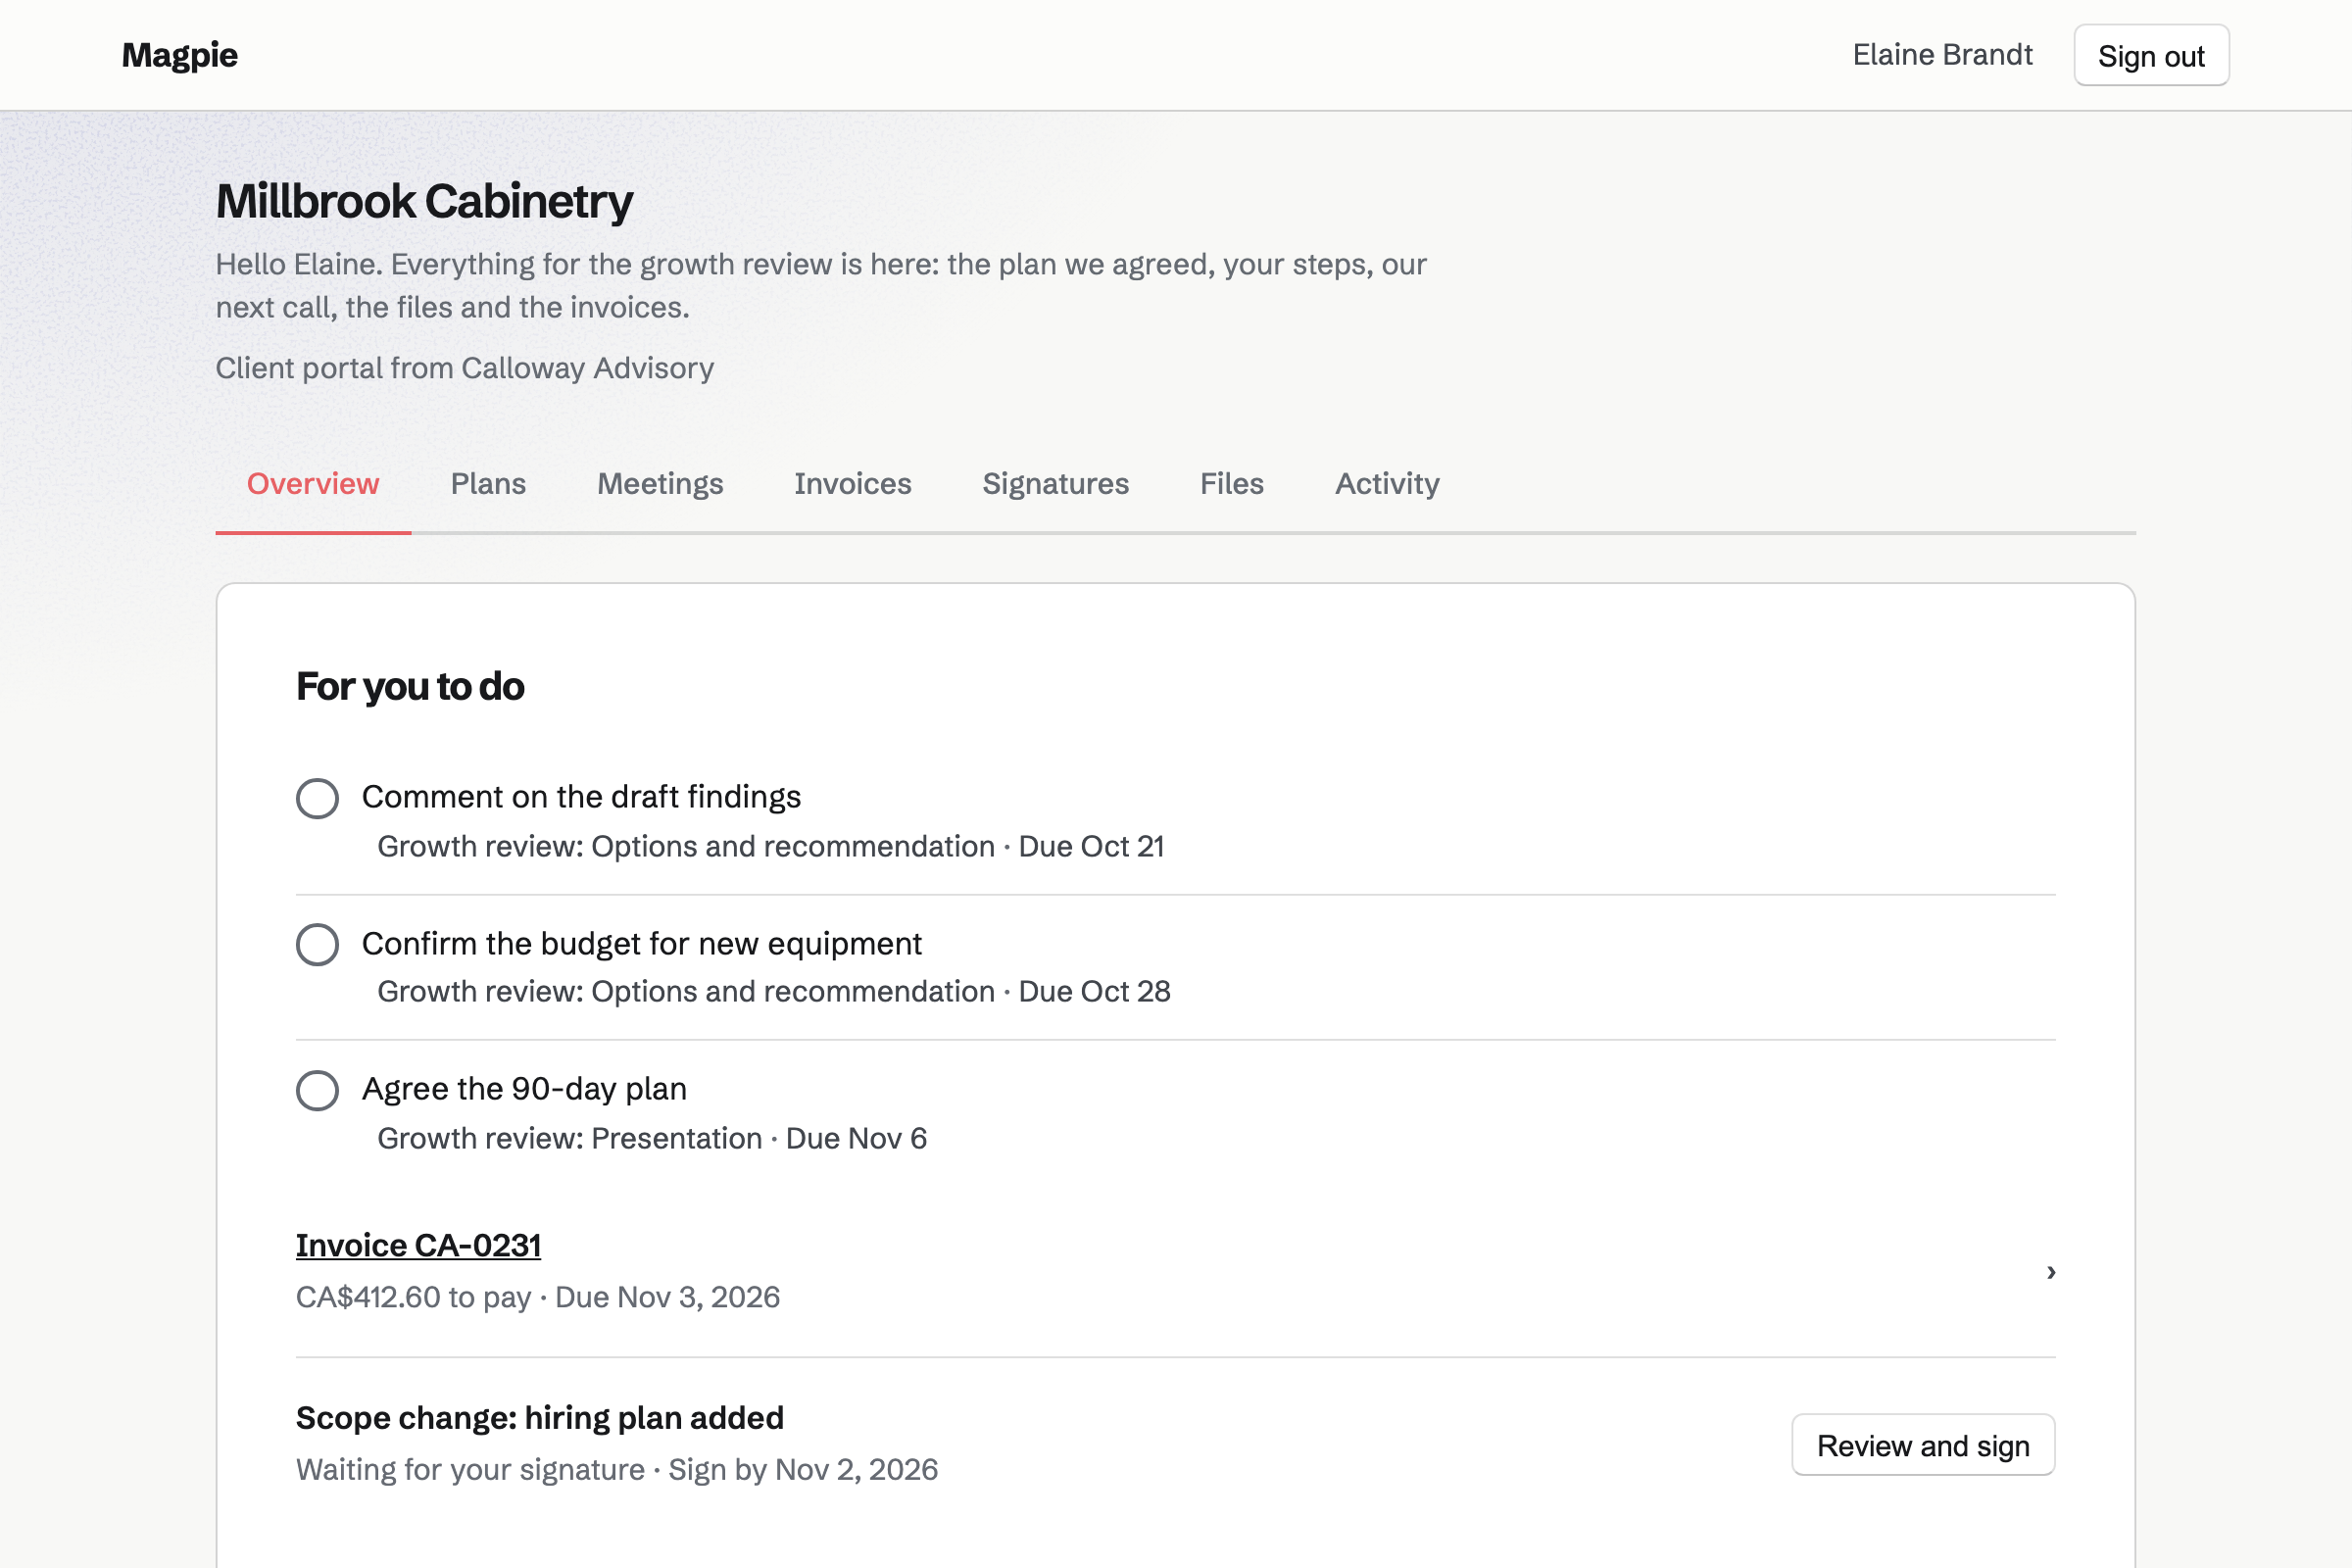Image resolution: width=2352 pixels, height=1568 pixels.
Task: Switch to the Plans tab
Action: pyautogui.click(x=488, y=484)
